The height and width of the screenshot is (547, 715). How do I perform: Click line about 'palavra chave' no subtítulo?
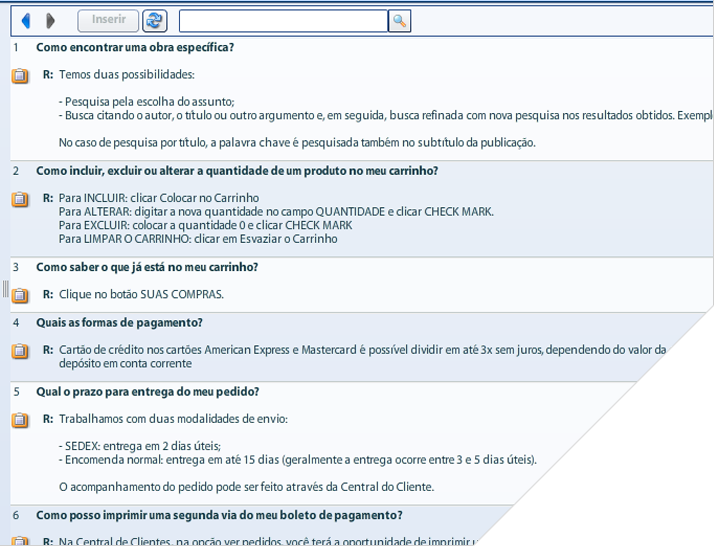pos(297,143)
